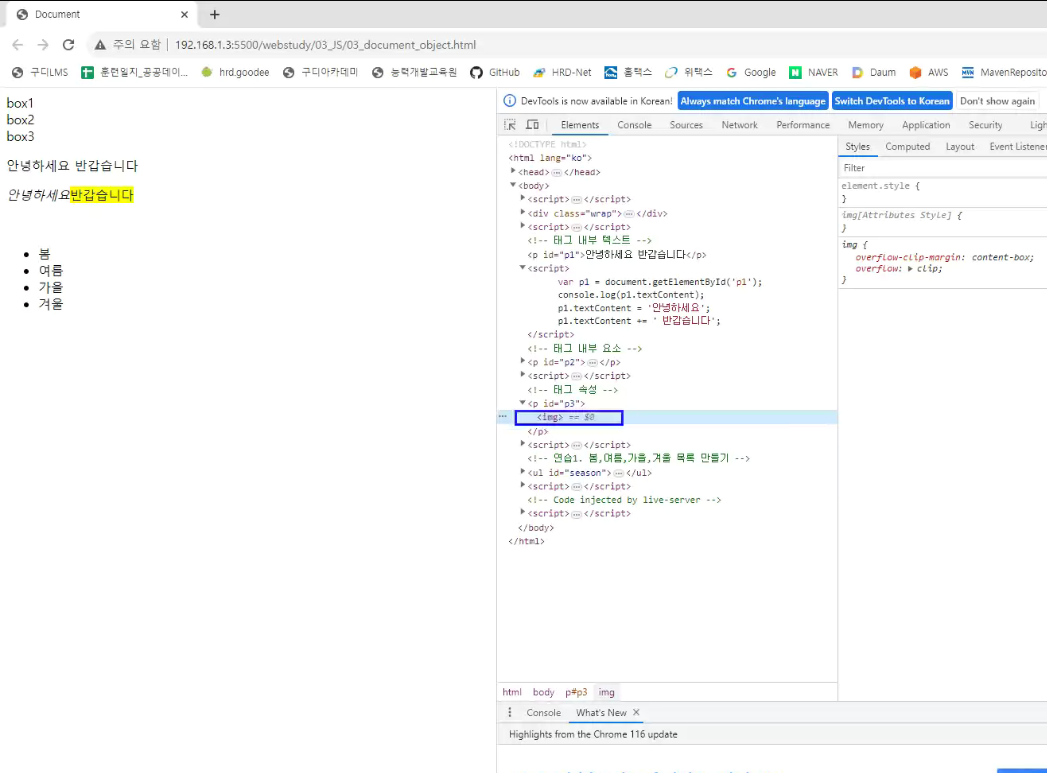The width and height of the screenshot is (1047, 773).
Task: Switch to the Layout styles tab
Action: [960, 147]
